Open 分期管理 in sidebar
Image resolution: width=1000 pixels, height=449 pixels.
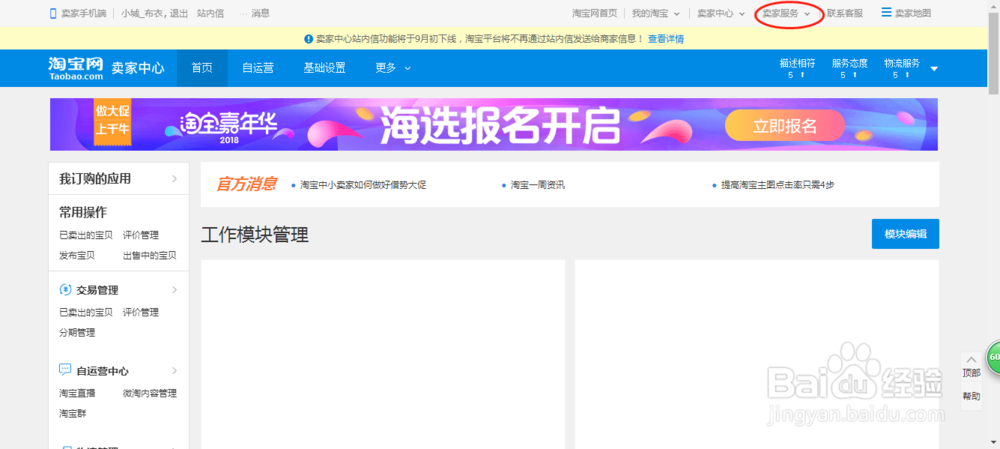pos(77,333)
